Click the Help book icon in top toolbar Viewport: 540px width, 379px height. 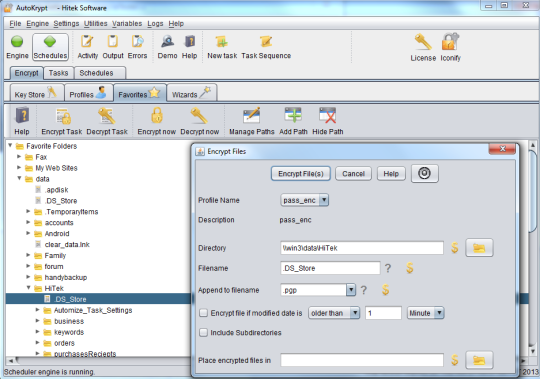[x=189, y=42]
